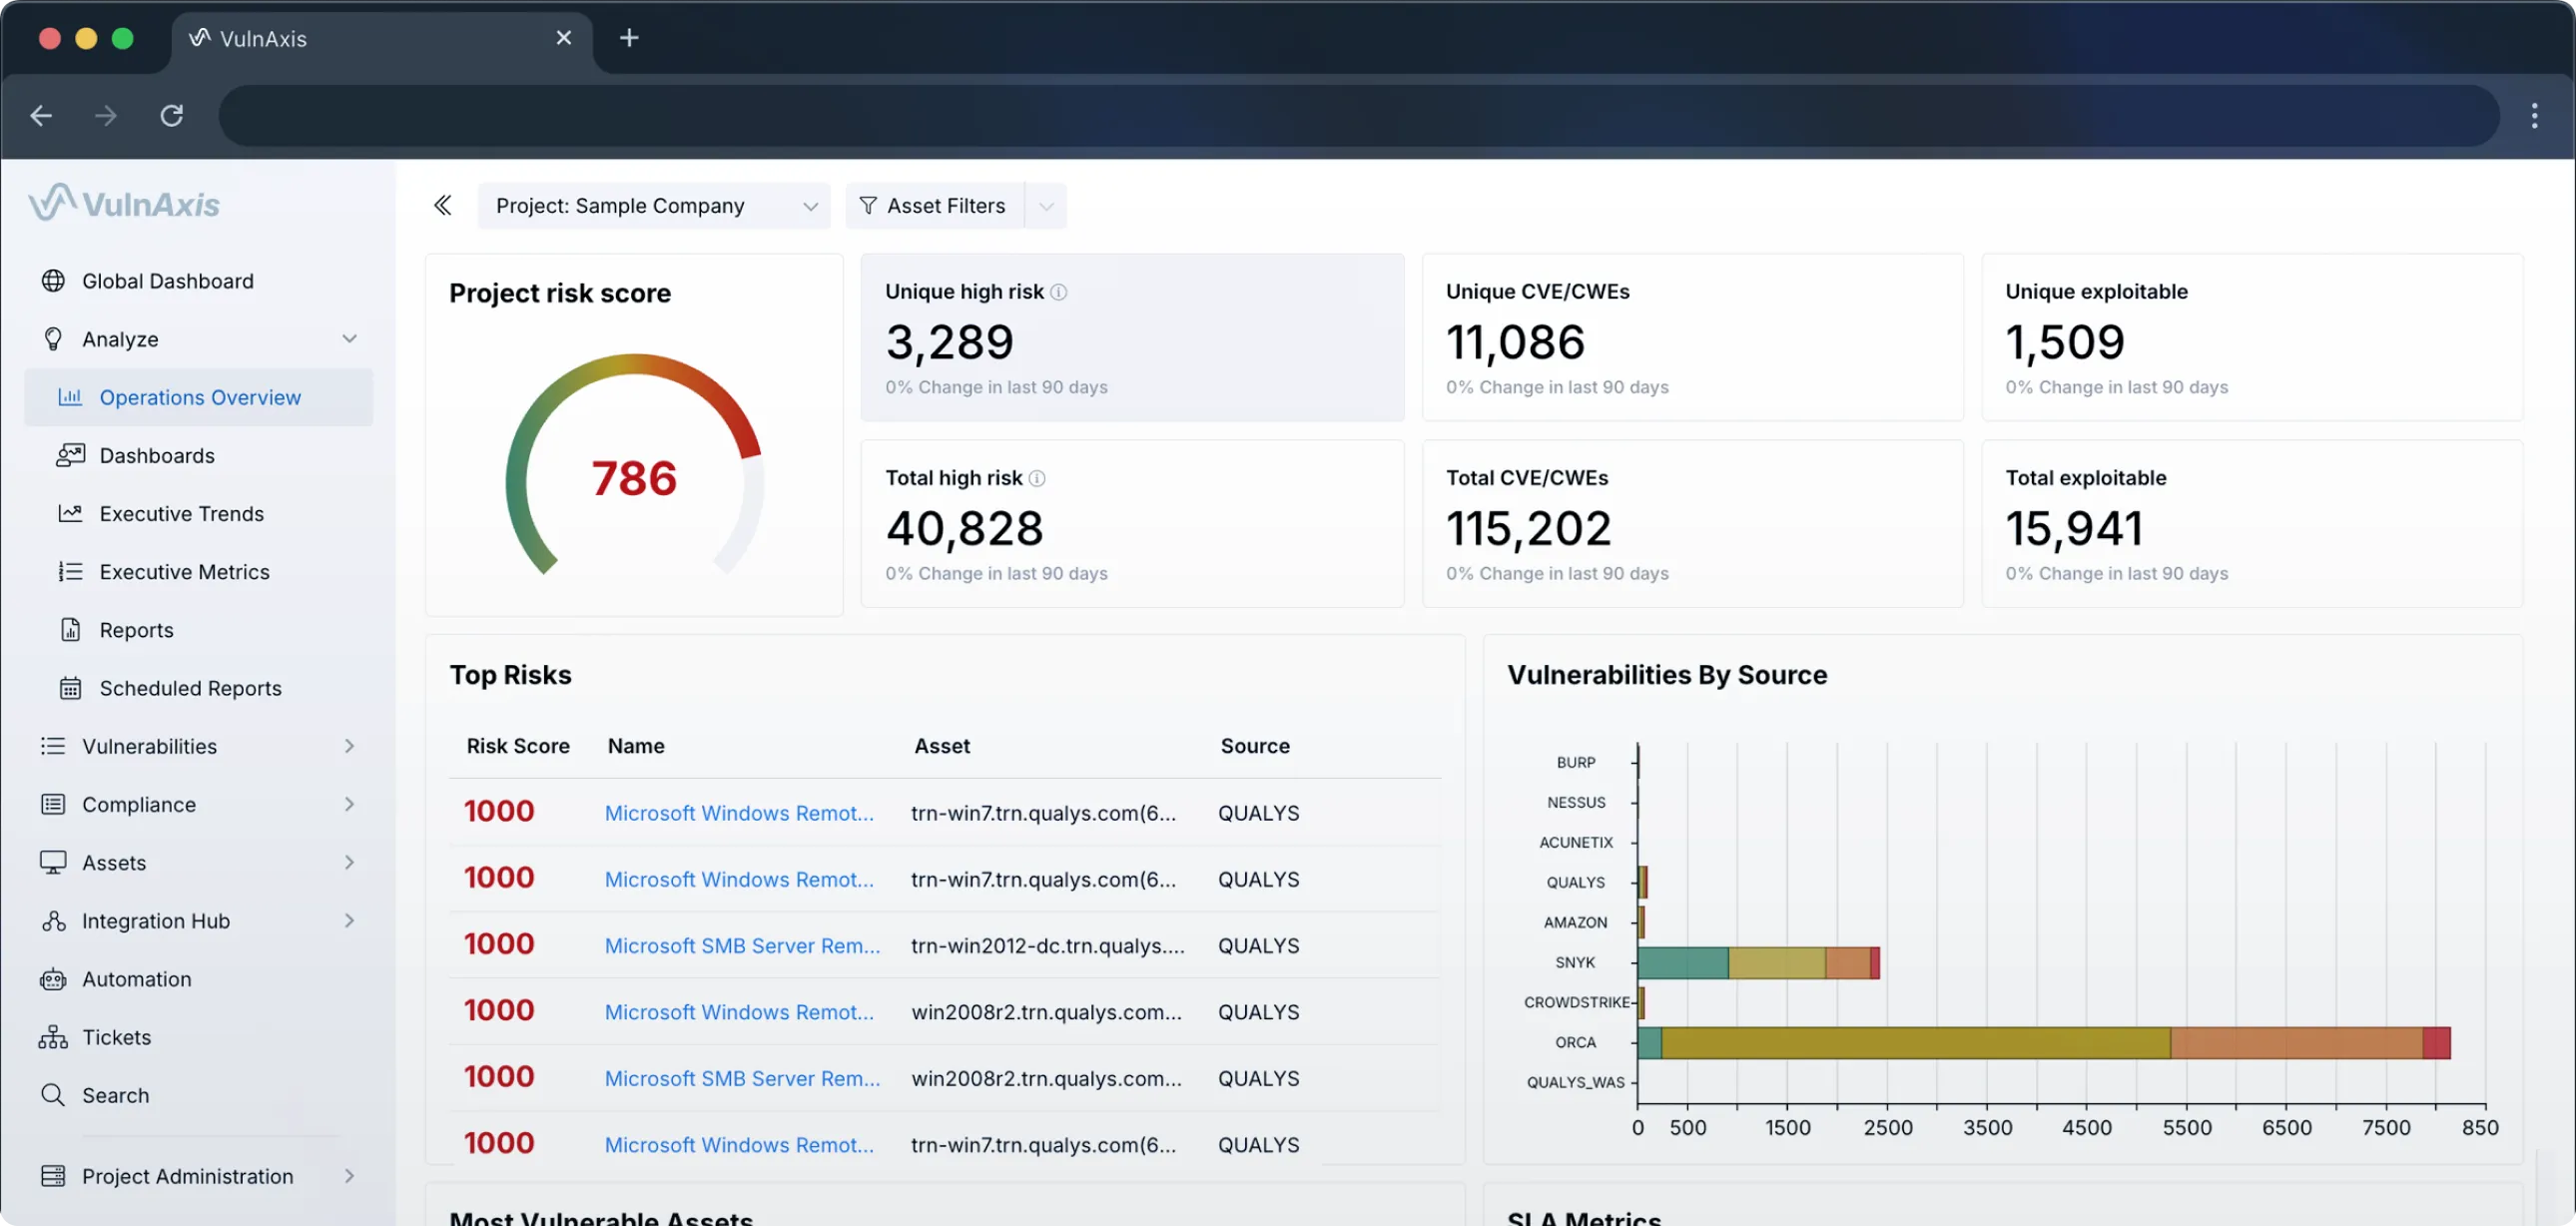Collapse sidebar with the double-chevron icon

[443, 206]
